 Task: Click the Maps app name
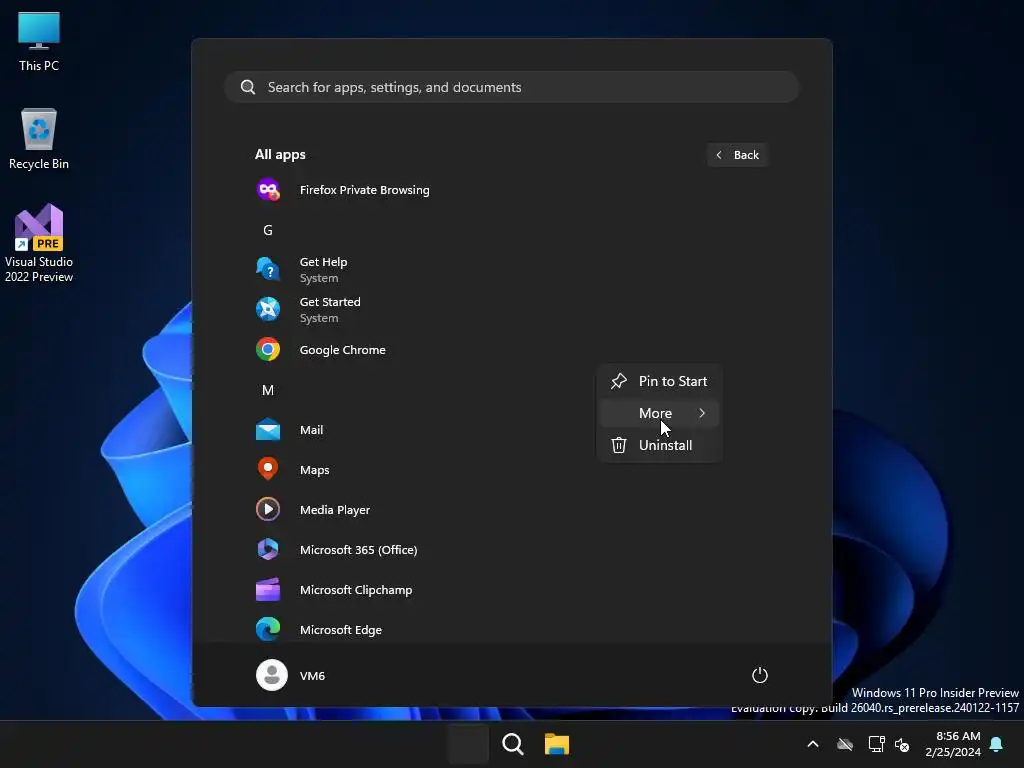click(314, 470)
